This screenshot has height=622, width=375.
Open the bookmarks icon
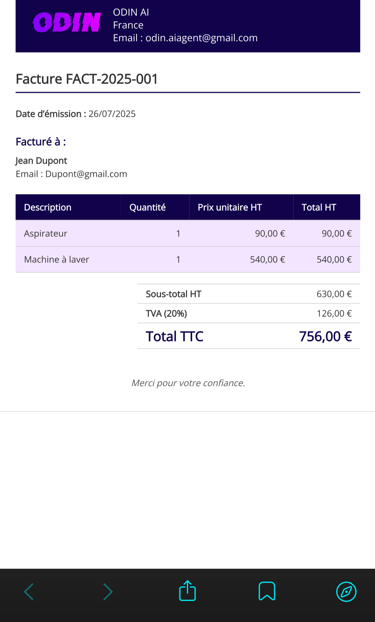[267, 591]
